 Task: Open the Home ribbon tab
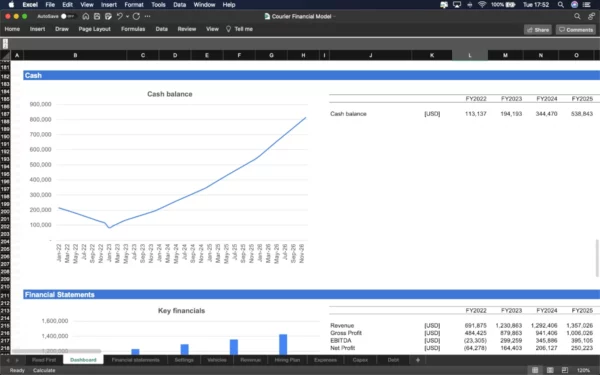[12, 29]
